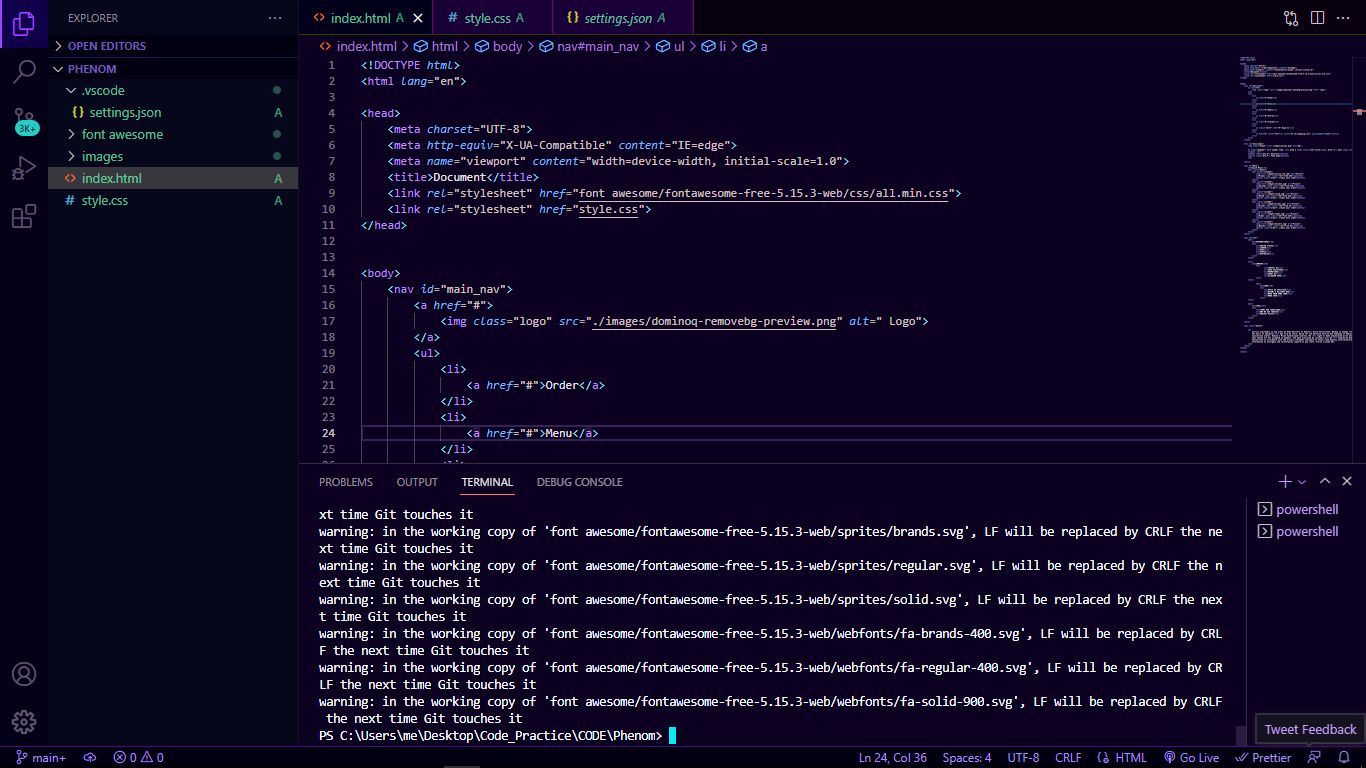Click the main+ git branch indicator
1366x768 pixels.
point(41,758)
